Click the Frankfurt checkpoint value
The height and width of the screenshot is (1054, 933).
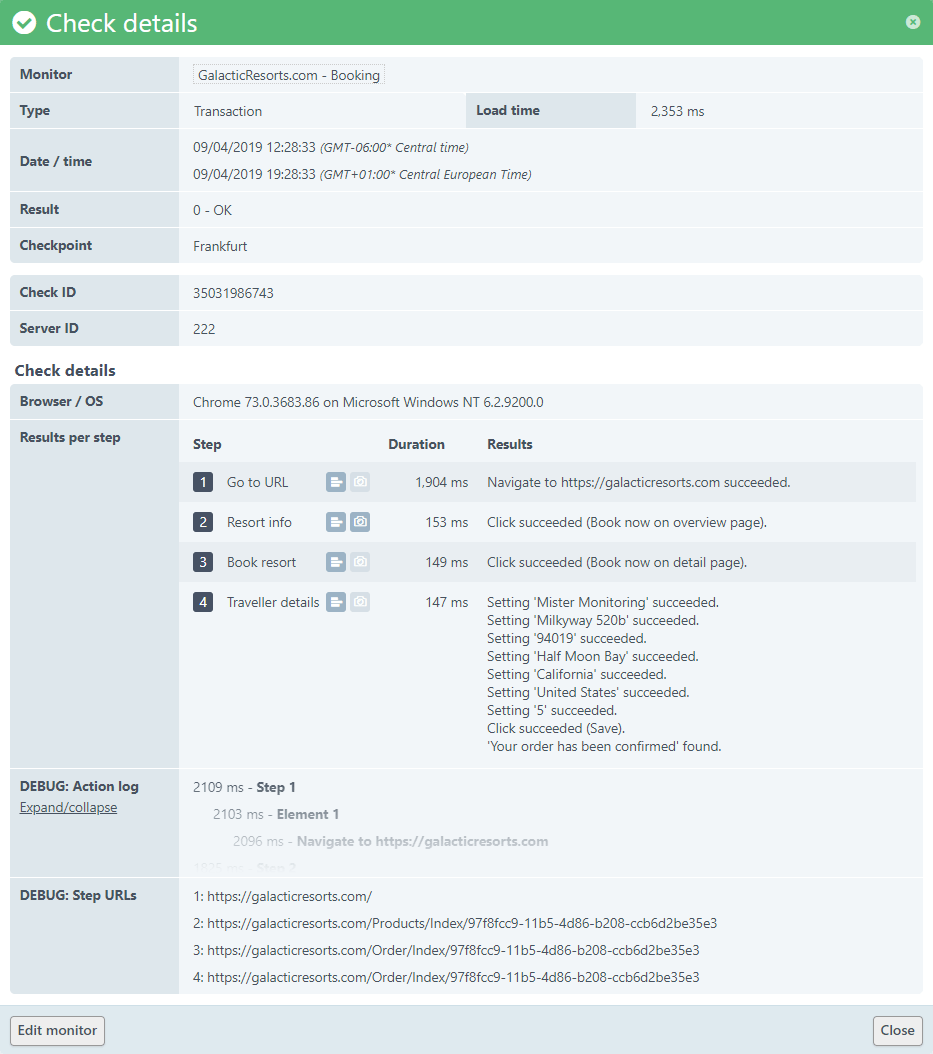click(x=220, y=247)
